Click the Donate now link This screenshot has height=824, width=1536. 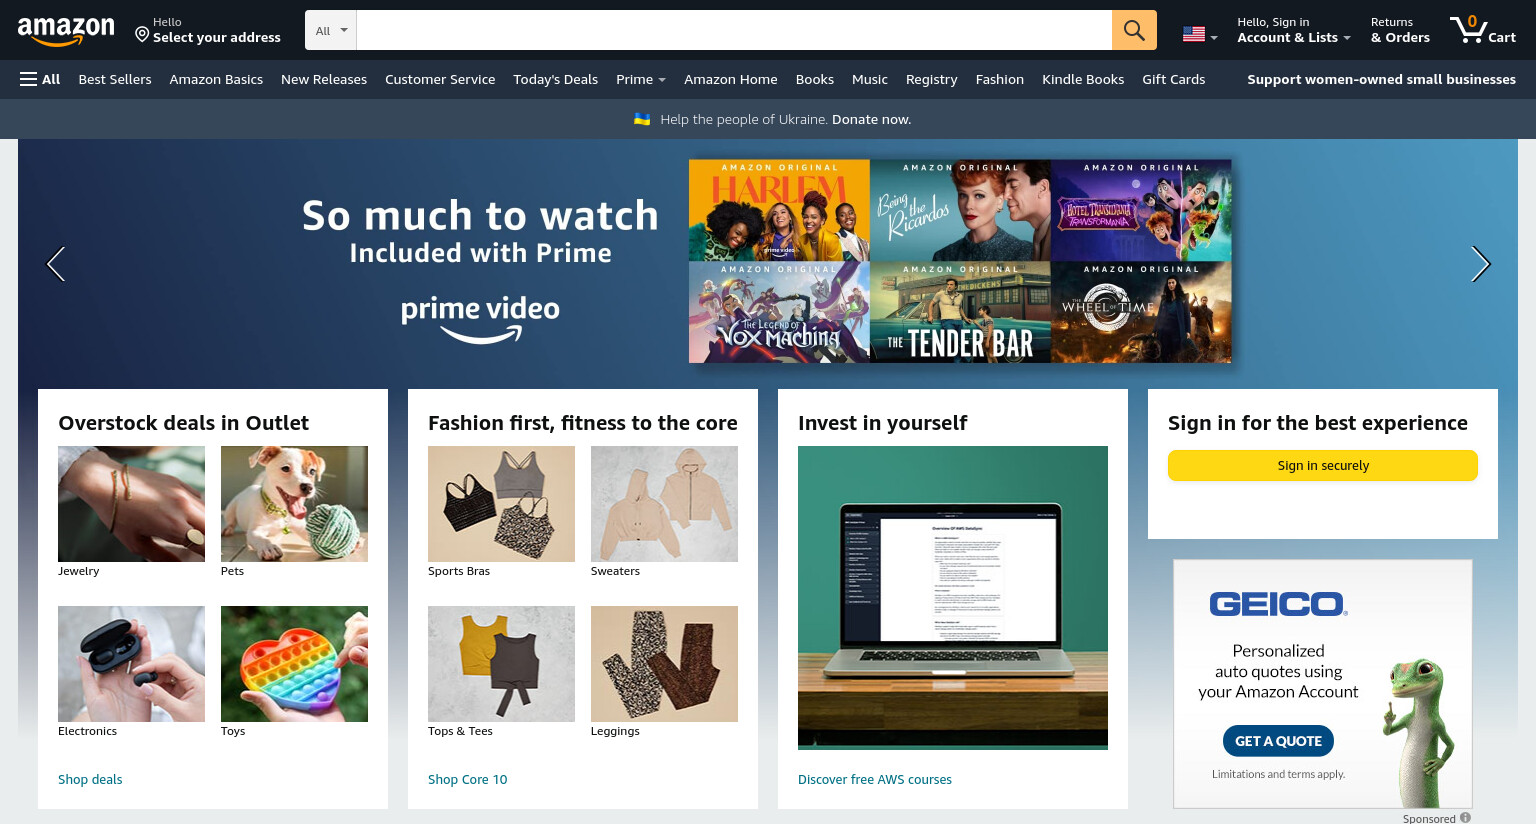point(871,119)
